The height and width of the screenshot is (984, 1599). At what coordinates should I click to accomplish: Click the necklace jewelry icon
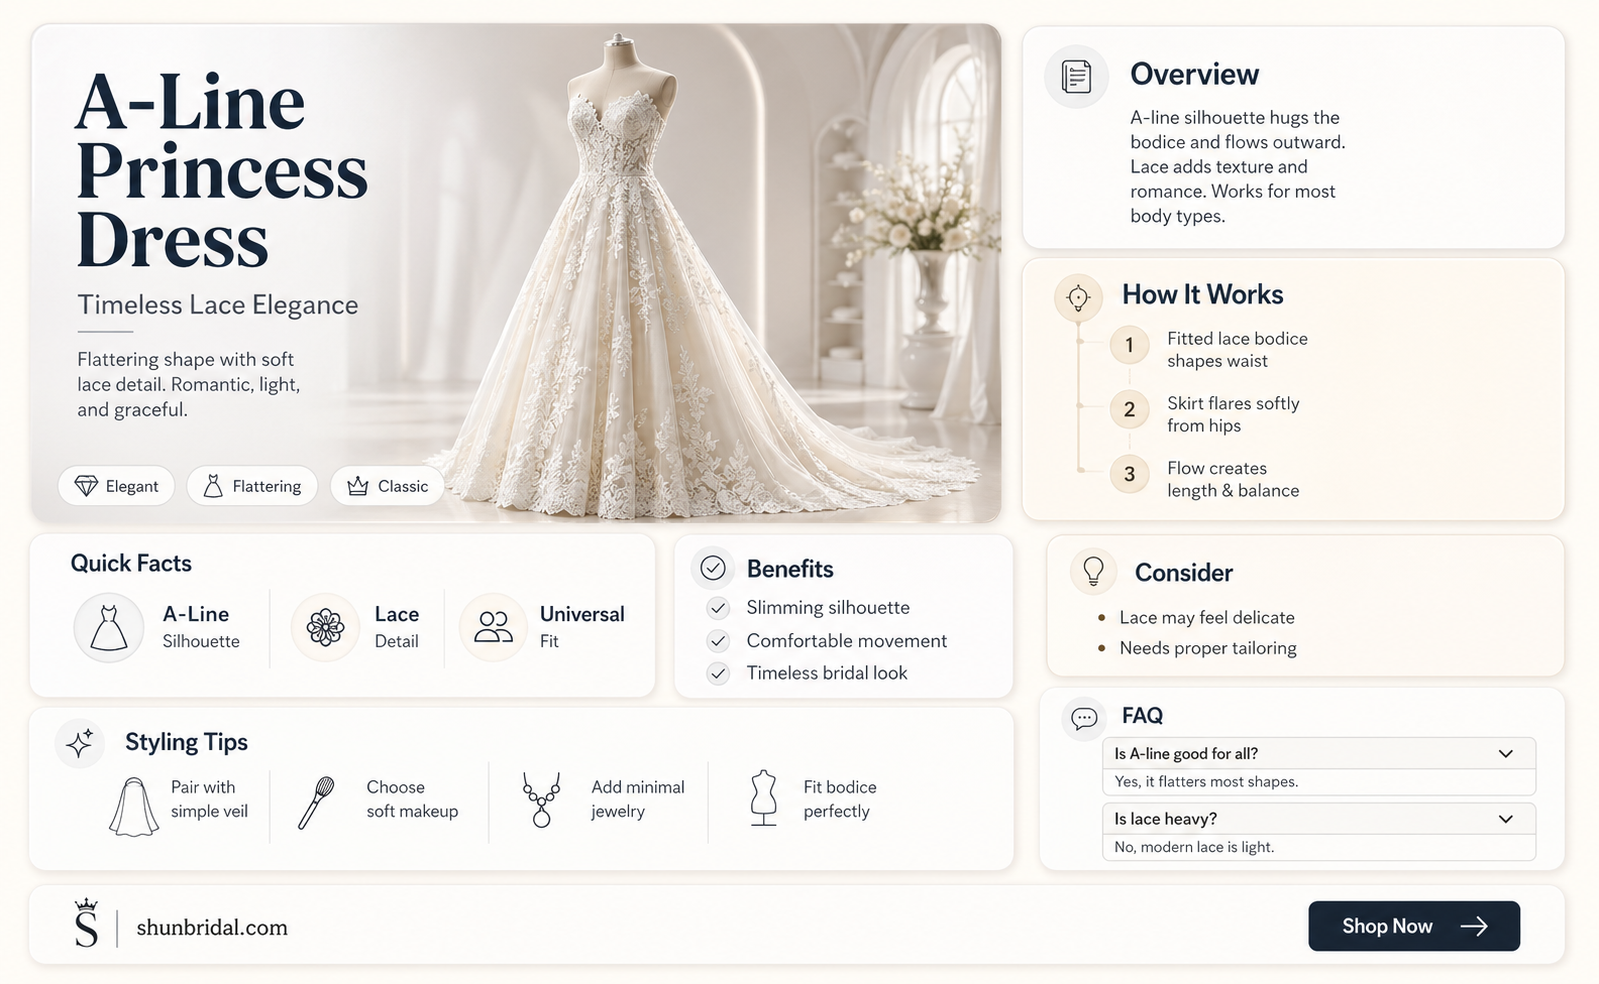541,800
